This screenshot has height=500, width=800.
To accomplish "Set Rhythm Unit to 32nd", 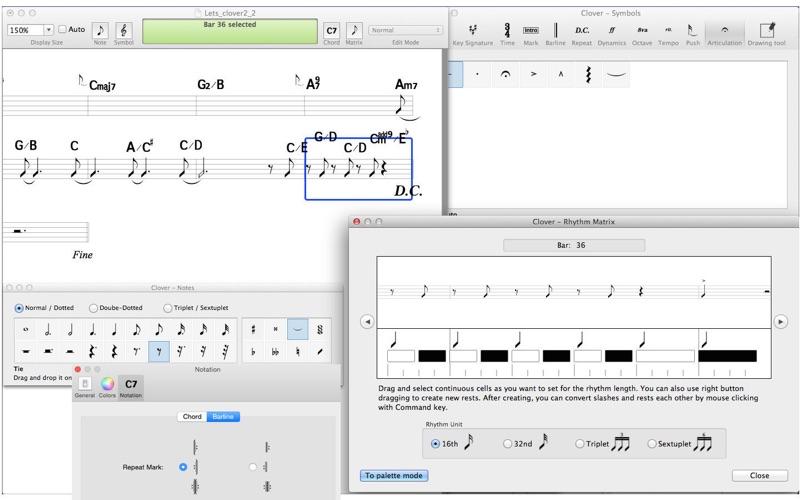I will pos(507,444).
